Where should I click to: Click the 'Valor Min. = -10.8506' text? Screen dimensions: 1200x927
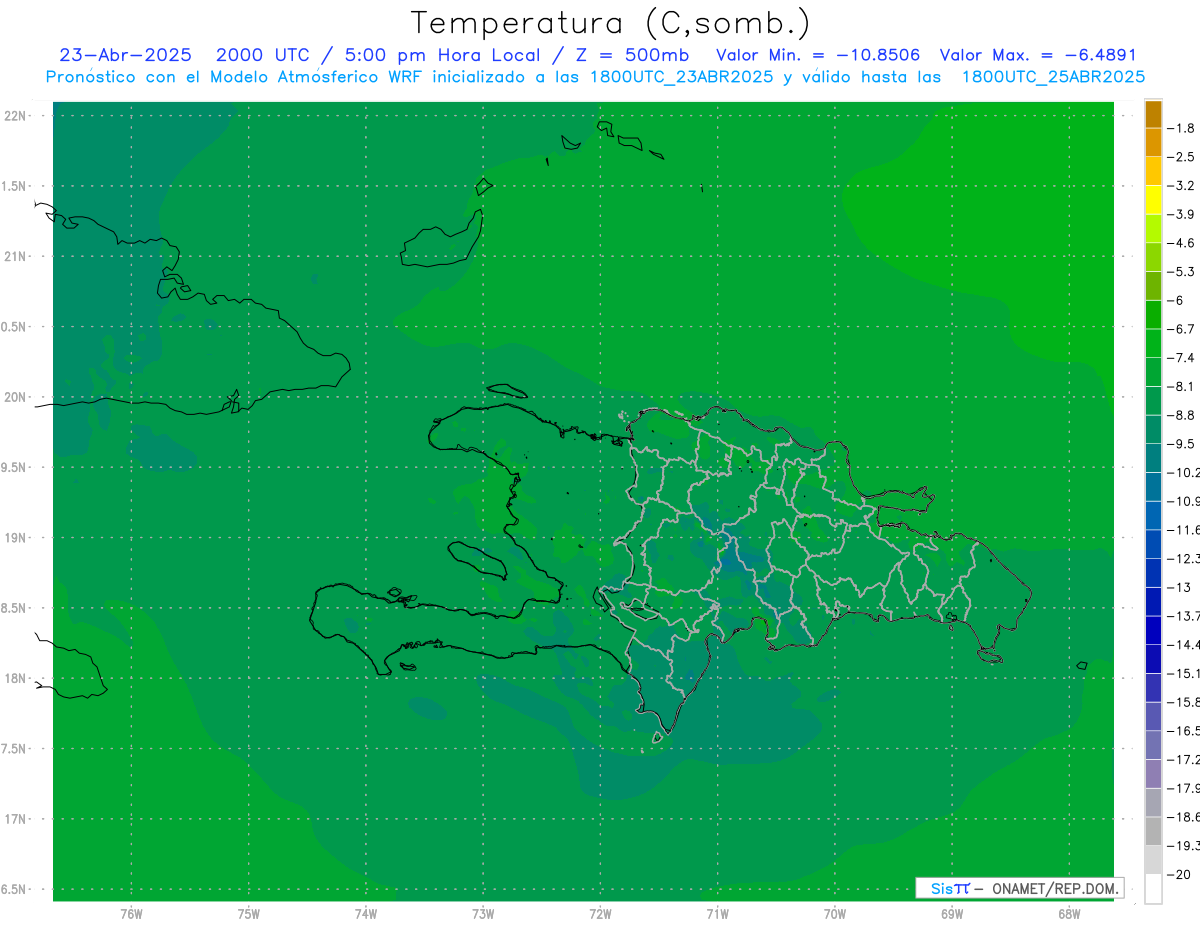pos(818,55)
